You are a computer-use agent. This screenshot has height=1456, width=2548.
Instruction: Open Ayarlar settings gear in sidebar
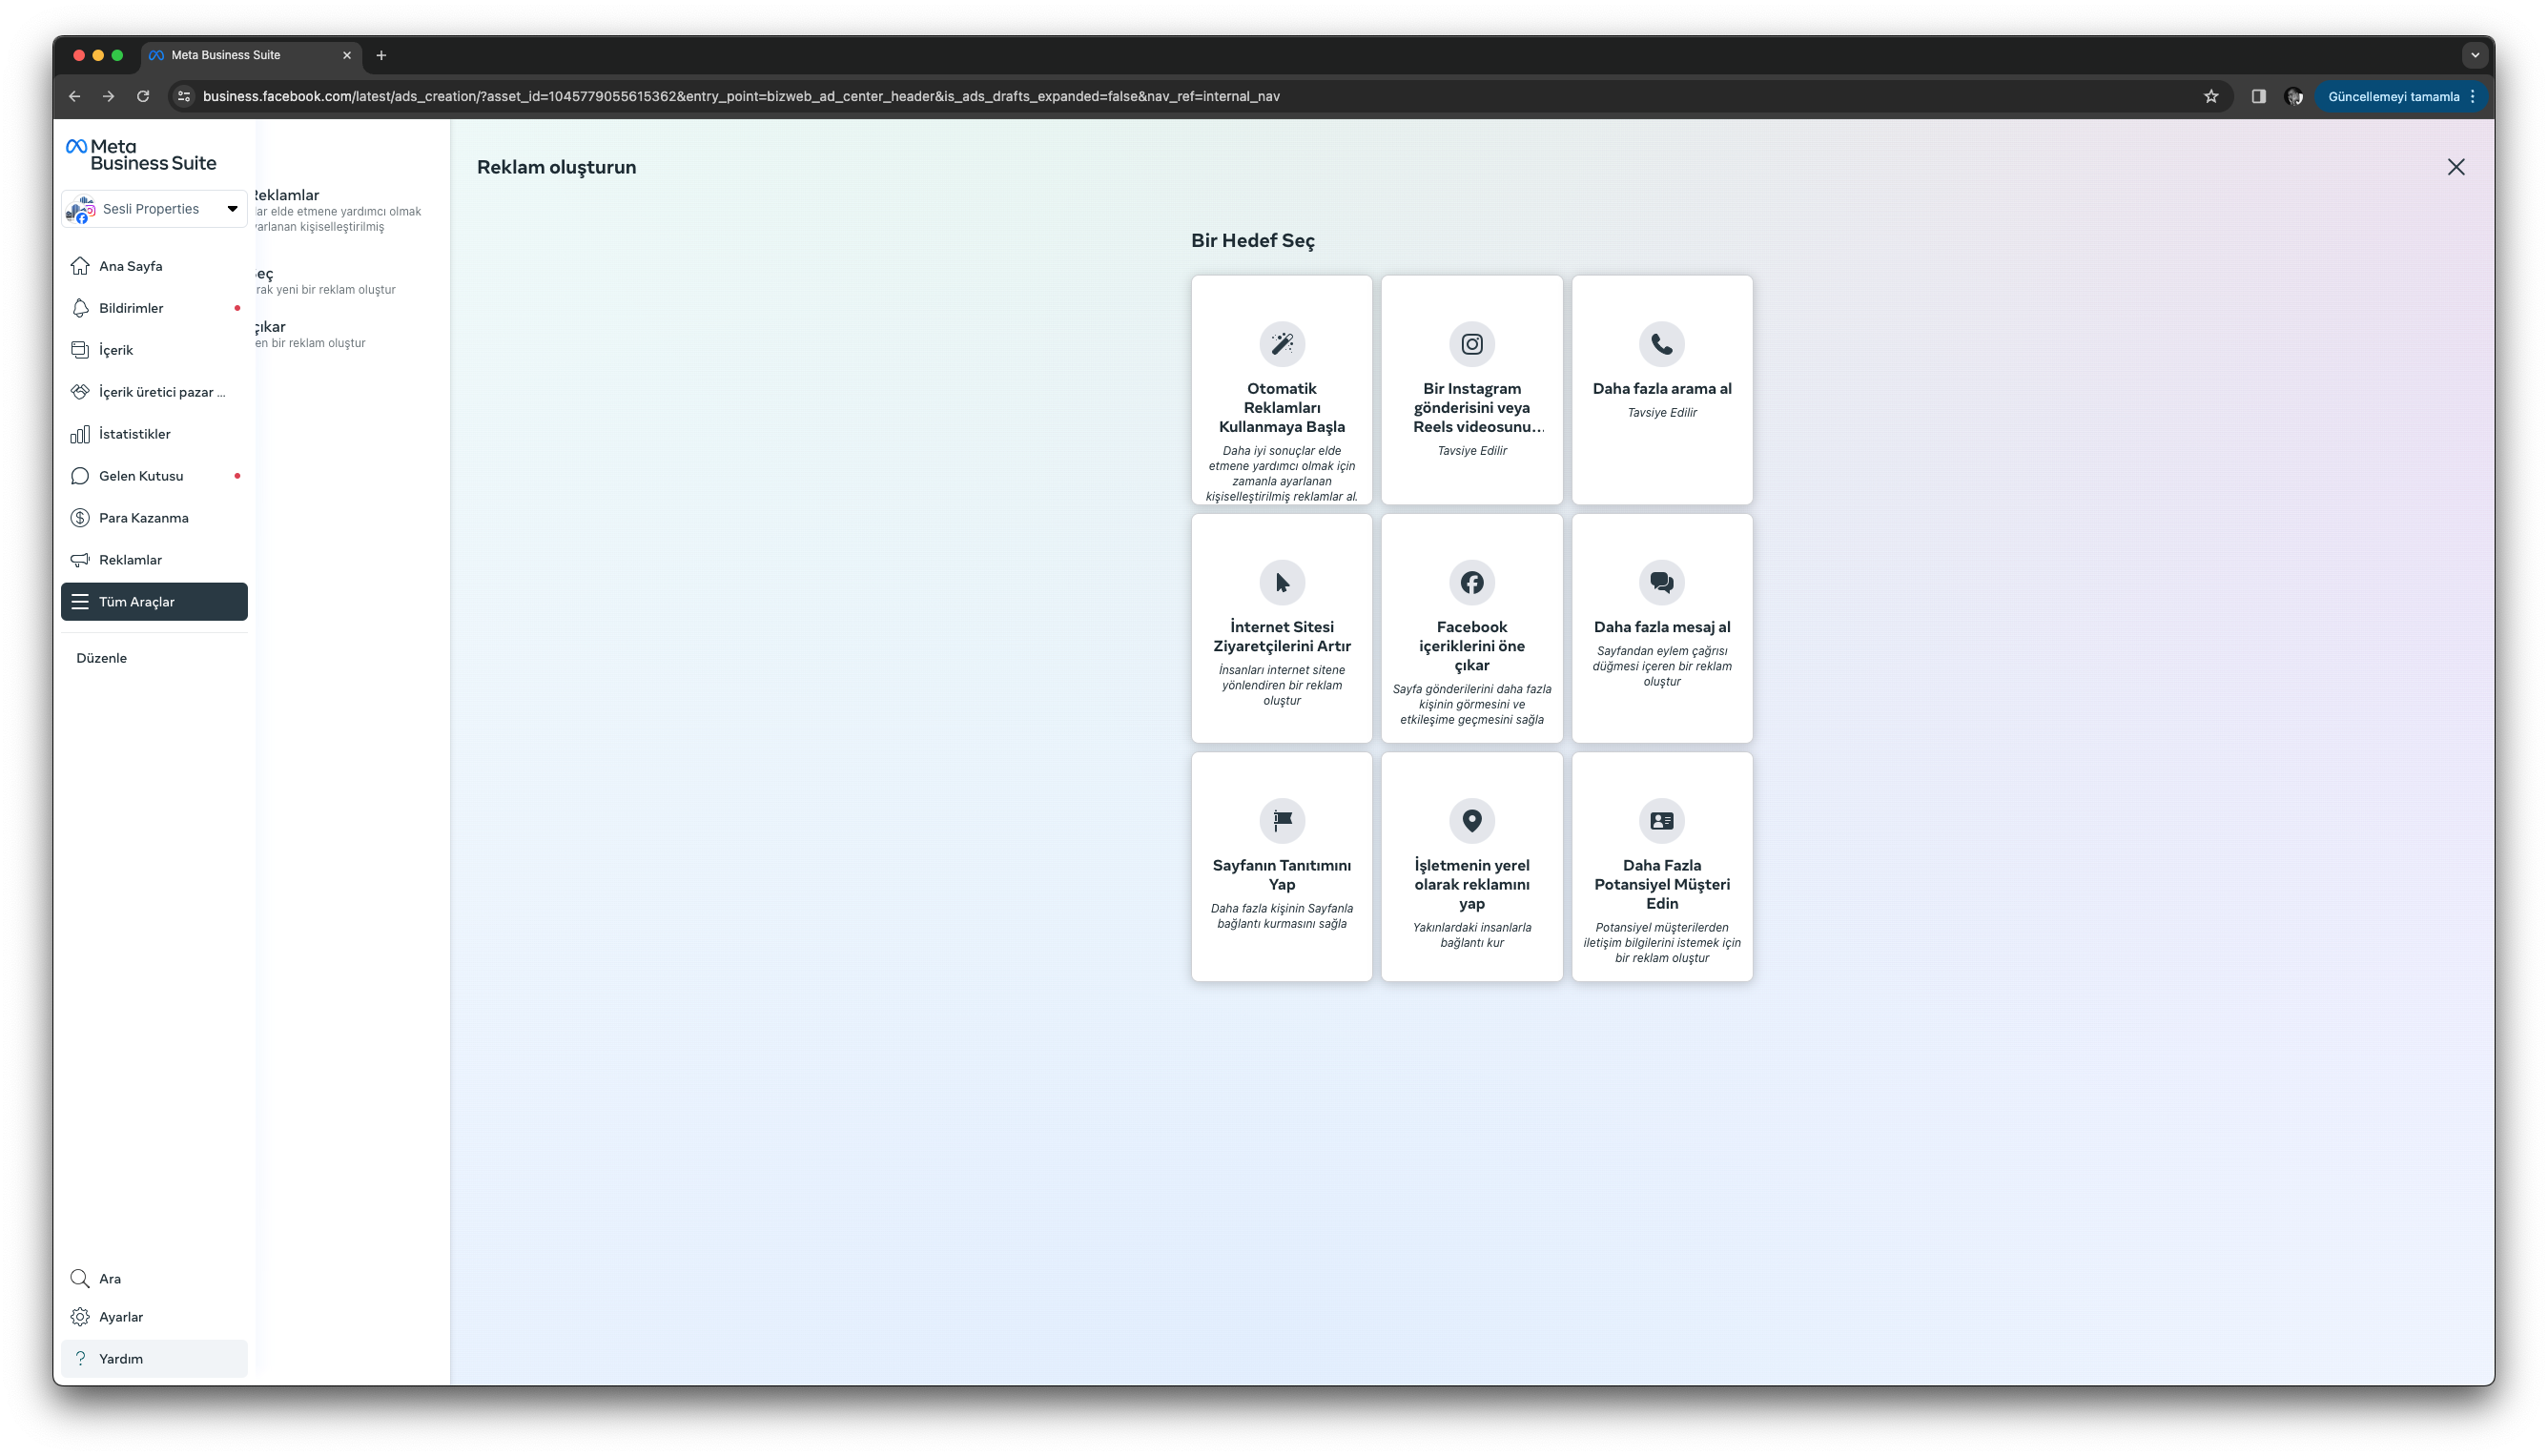coord(81,1317)
